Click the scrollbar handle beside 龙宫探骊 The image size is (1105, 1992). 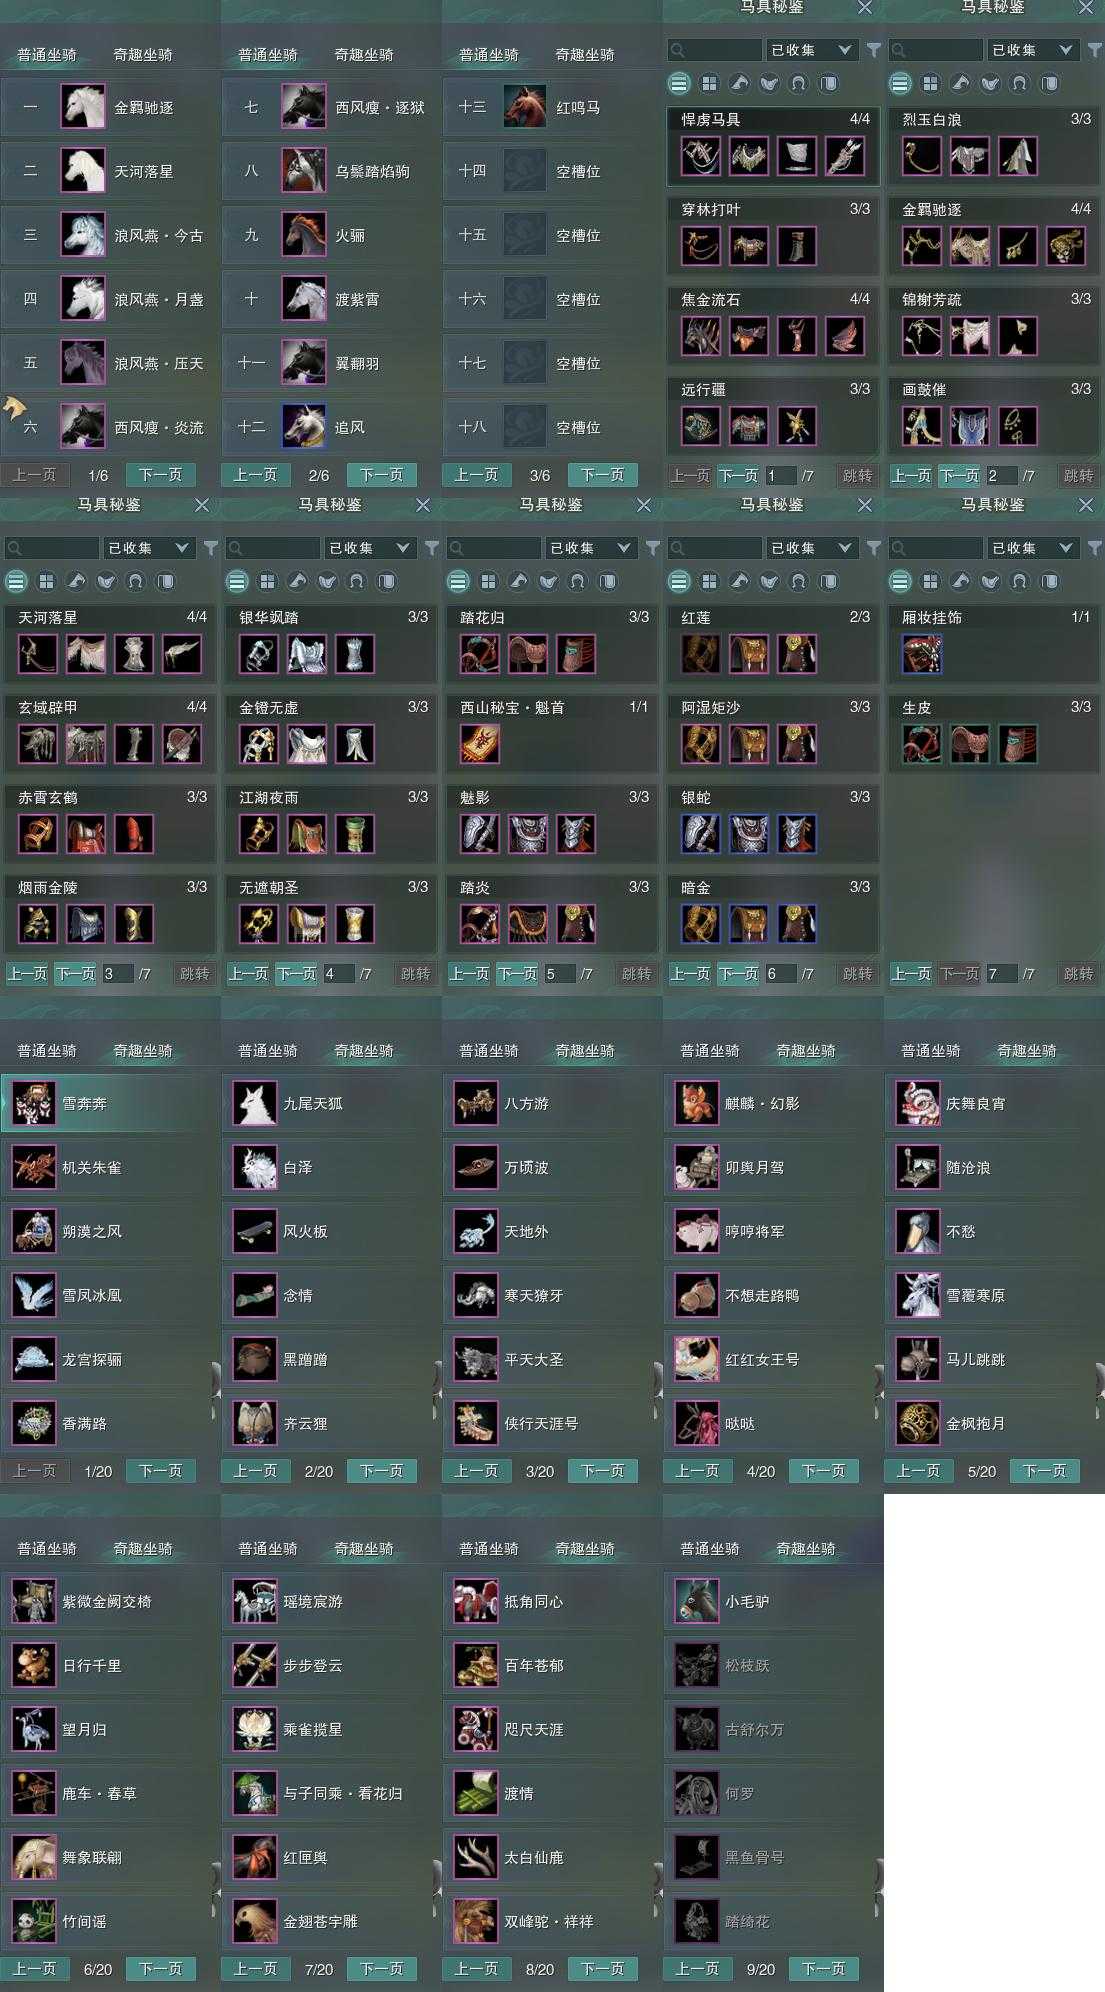pyautogui.click(x=215, y=1382)
